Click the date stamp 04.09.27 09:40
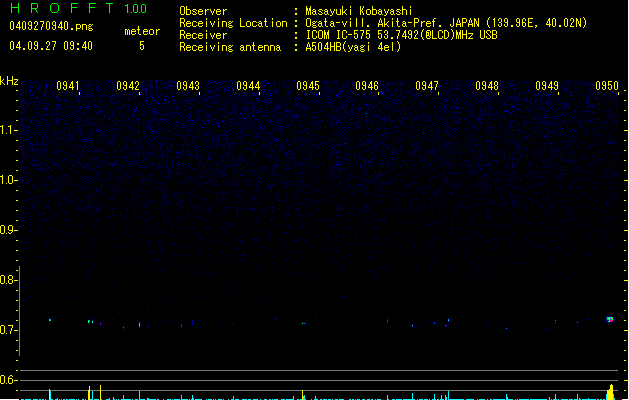This screenshot has width=629, height=400. [51, 46]
